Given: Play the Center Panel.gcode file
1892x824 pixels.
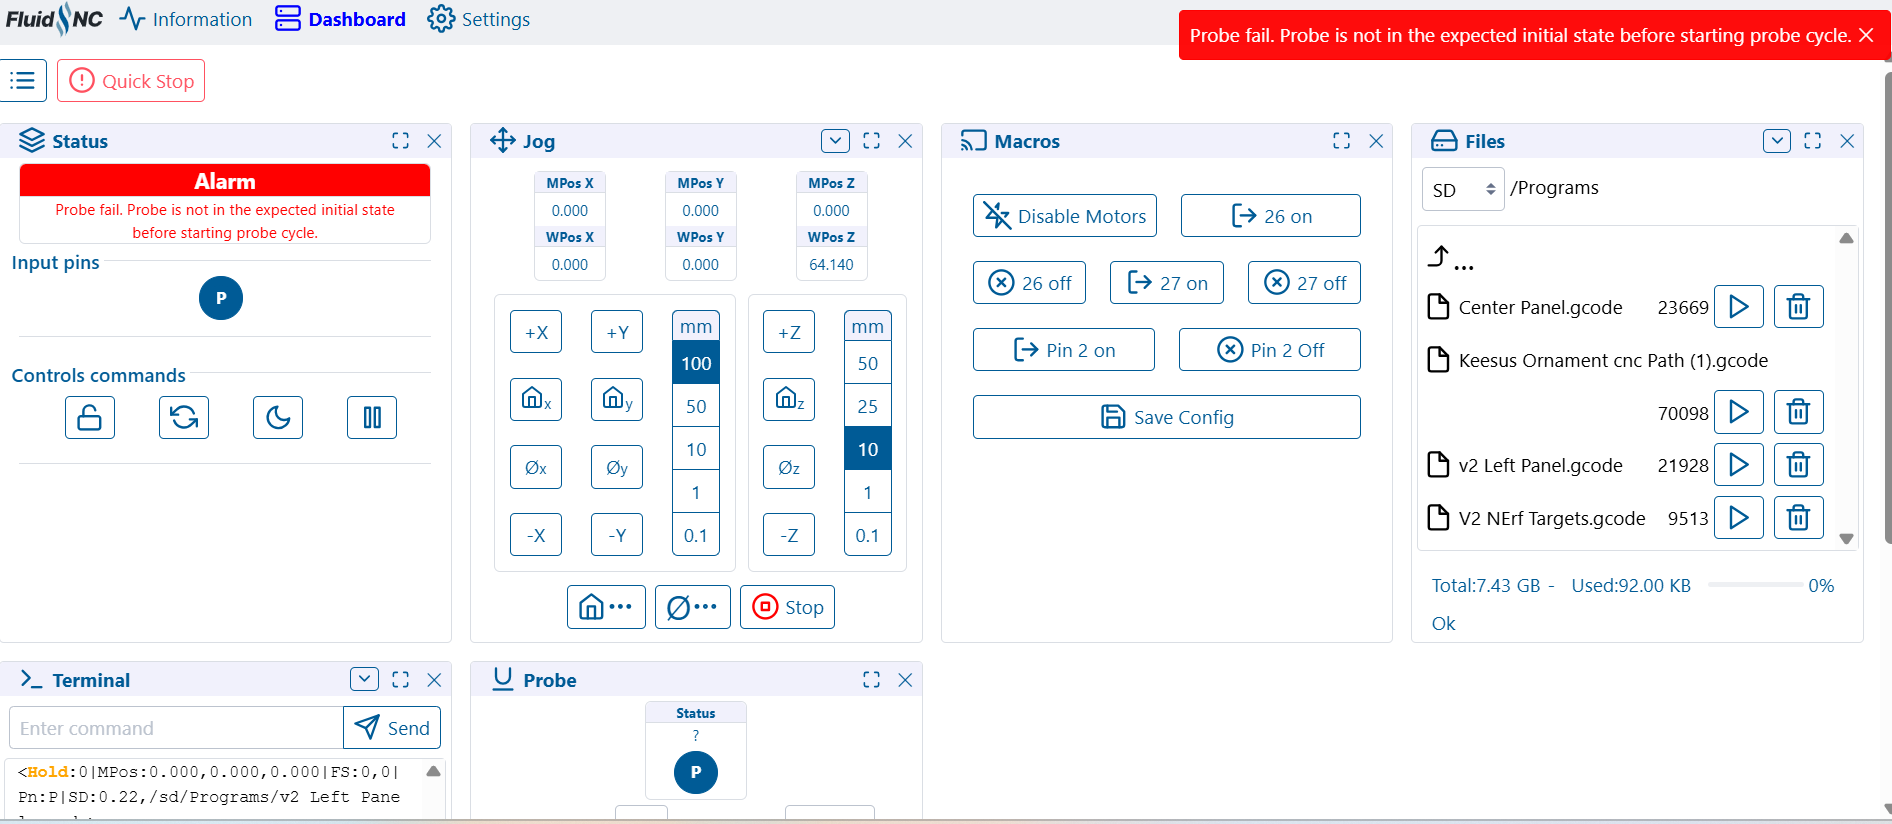Looking at the screenshot, I should coord(1738,306).
